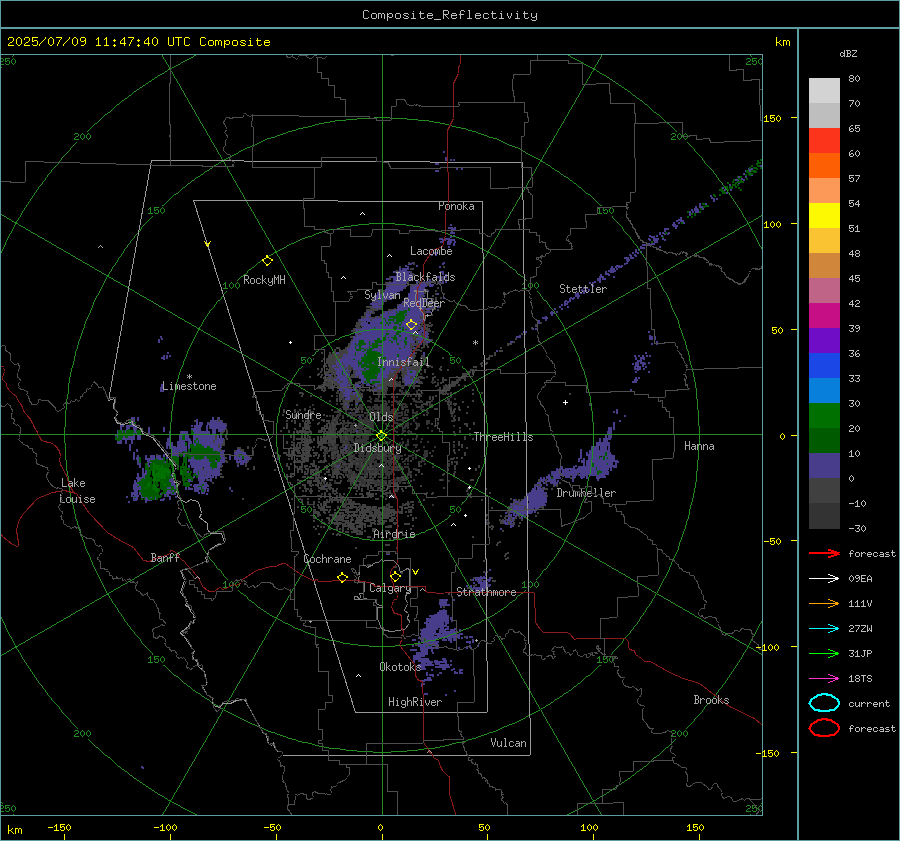Image resolution: width=900 pixels, height=841 pixels.
Task: Click the Drumheller town label
Action: click(x=586, y=493)
